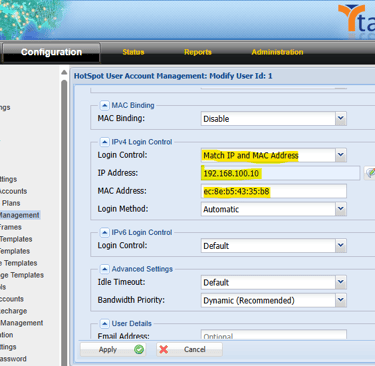Viewport: 375px width, 366px height.
Task: Open the Login Method dropdown
Action: point(340,209)
